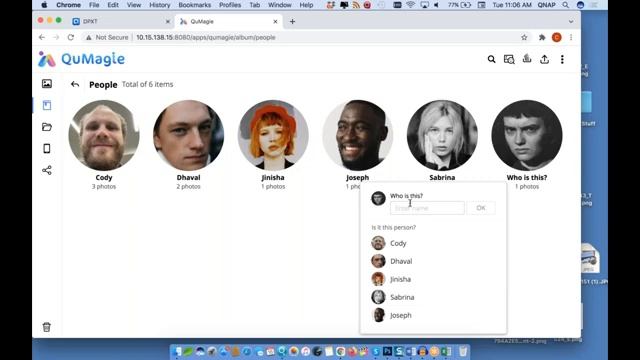Viewport: 640px width, 360px height.
Task: Open Trash in the macOS dock
Action: 463,351
